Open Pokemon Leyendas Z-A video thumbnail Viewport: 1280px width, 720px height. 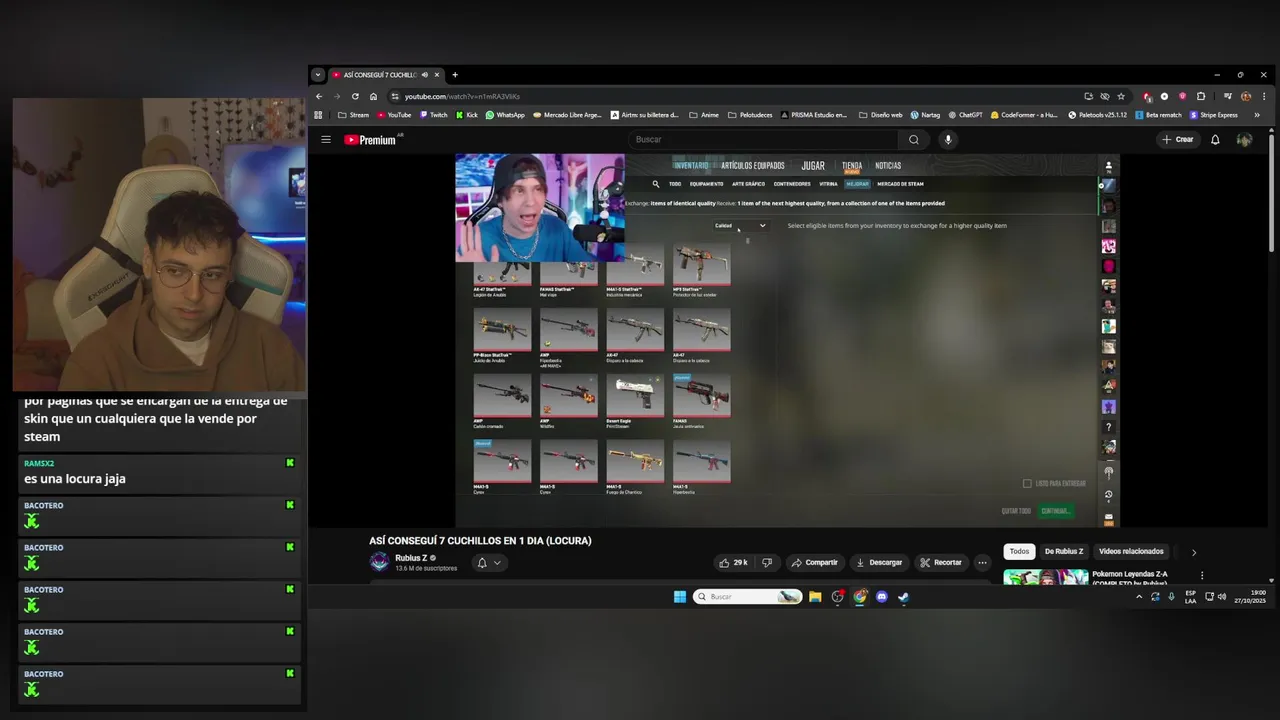tap(1045, 577)
